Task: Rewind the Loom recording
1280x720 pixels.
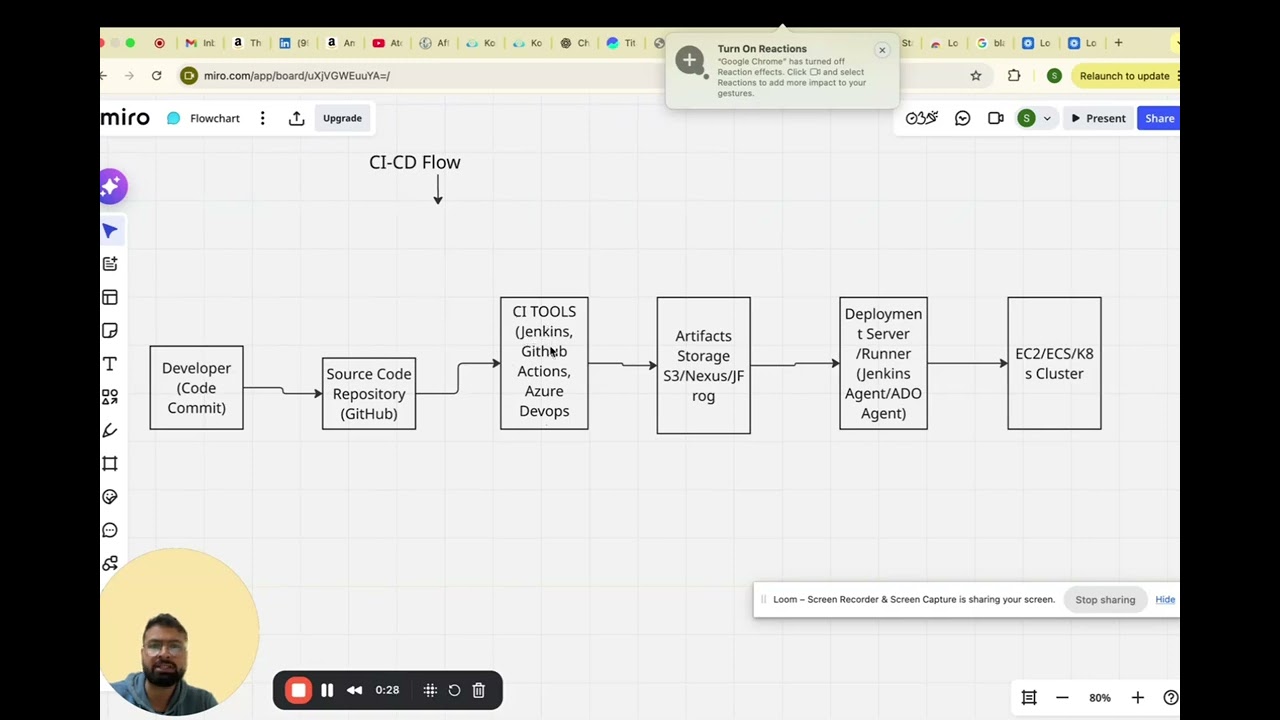Action: coord(354,690)
